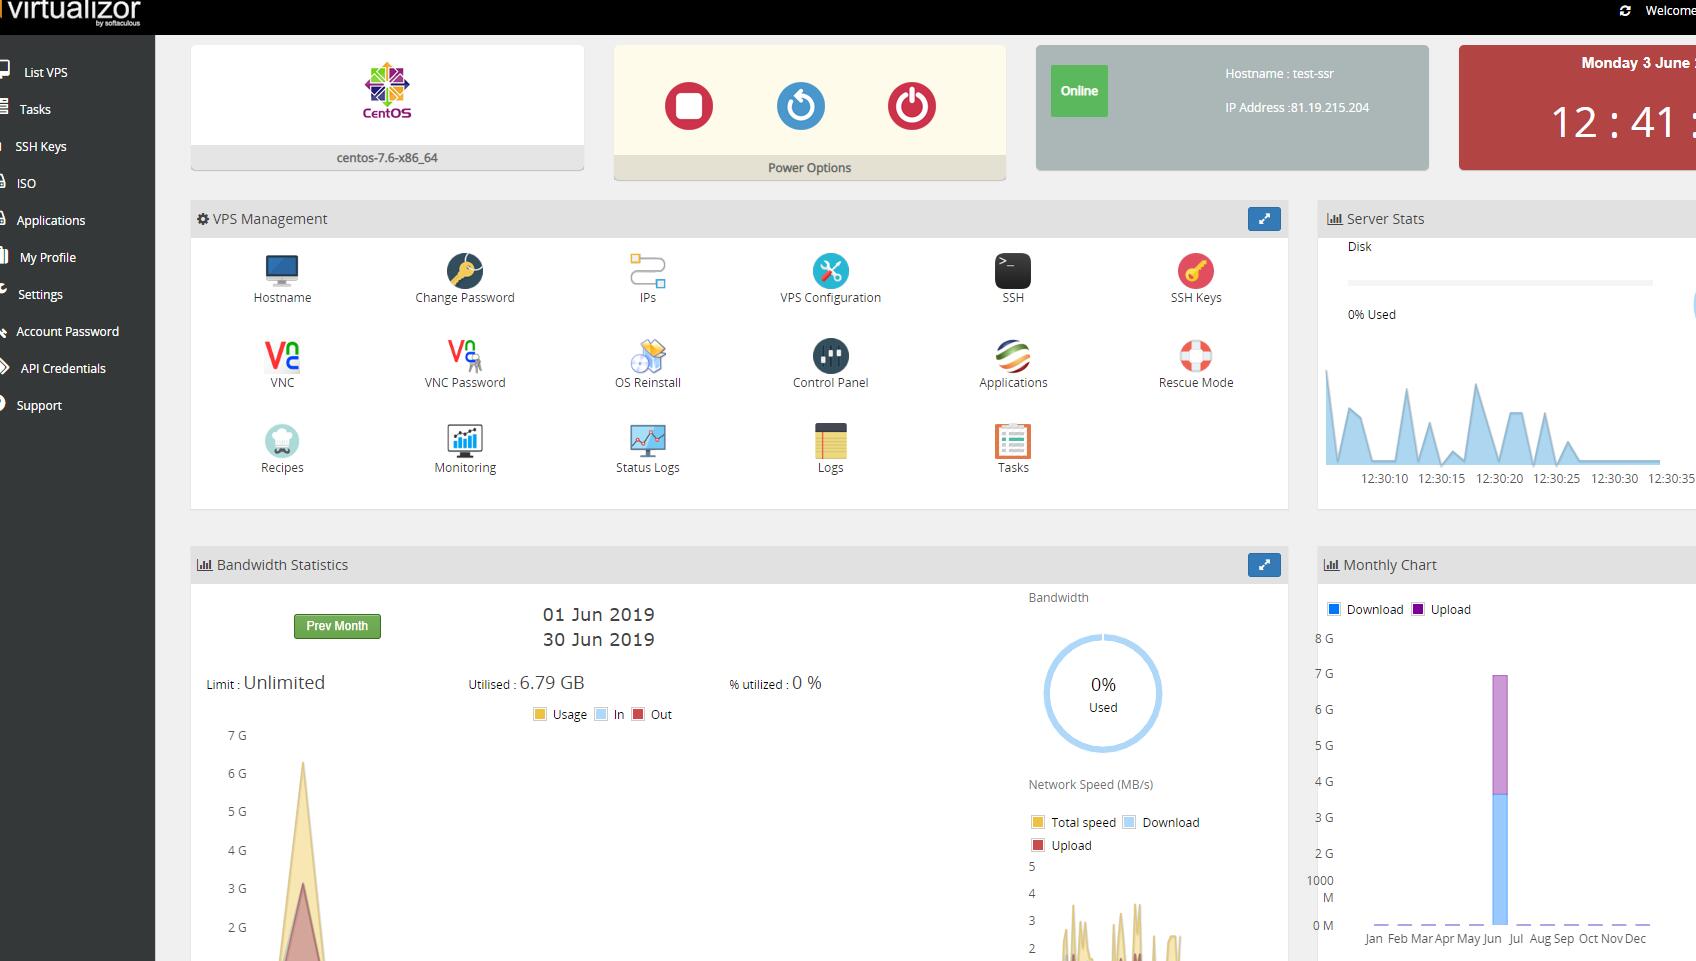
Task: Open Rescue Mode lifebuoy icon
Action: point(1195,356)
